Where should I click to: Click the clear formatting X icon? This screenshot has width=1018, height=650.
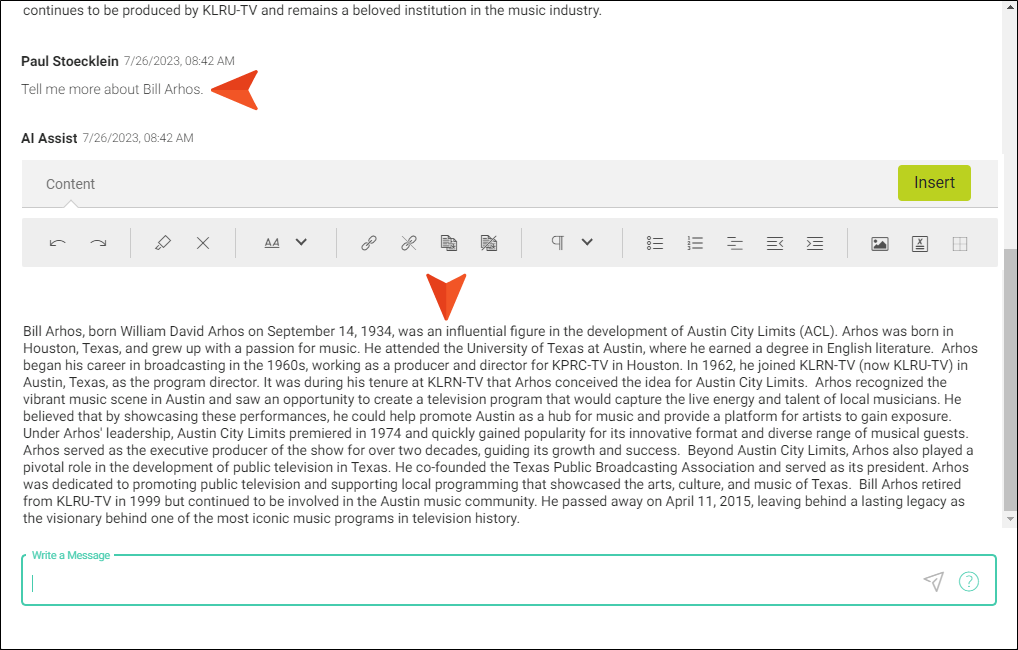tap(203, 243)
